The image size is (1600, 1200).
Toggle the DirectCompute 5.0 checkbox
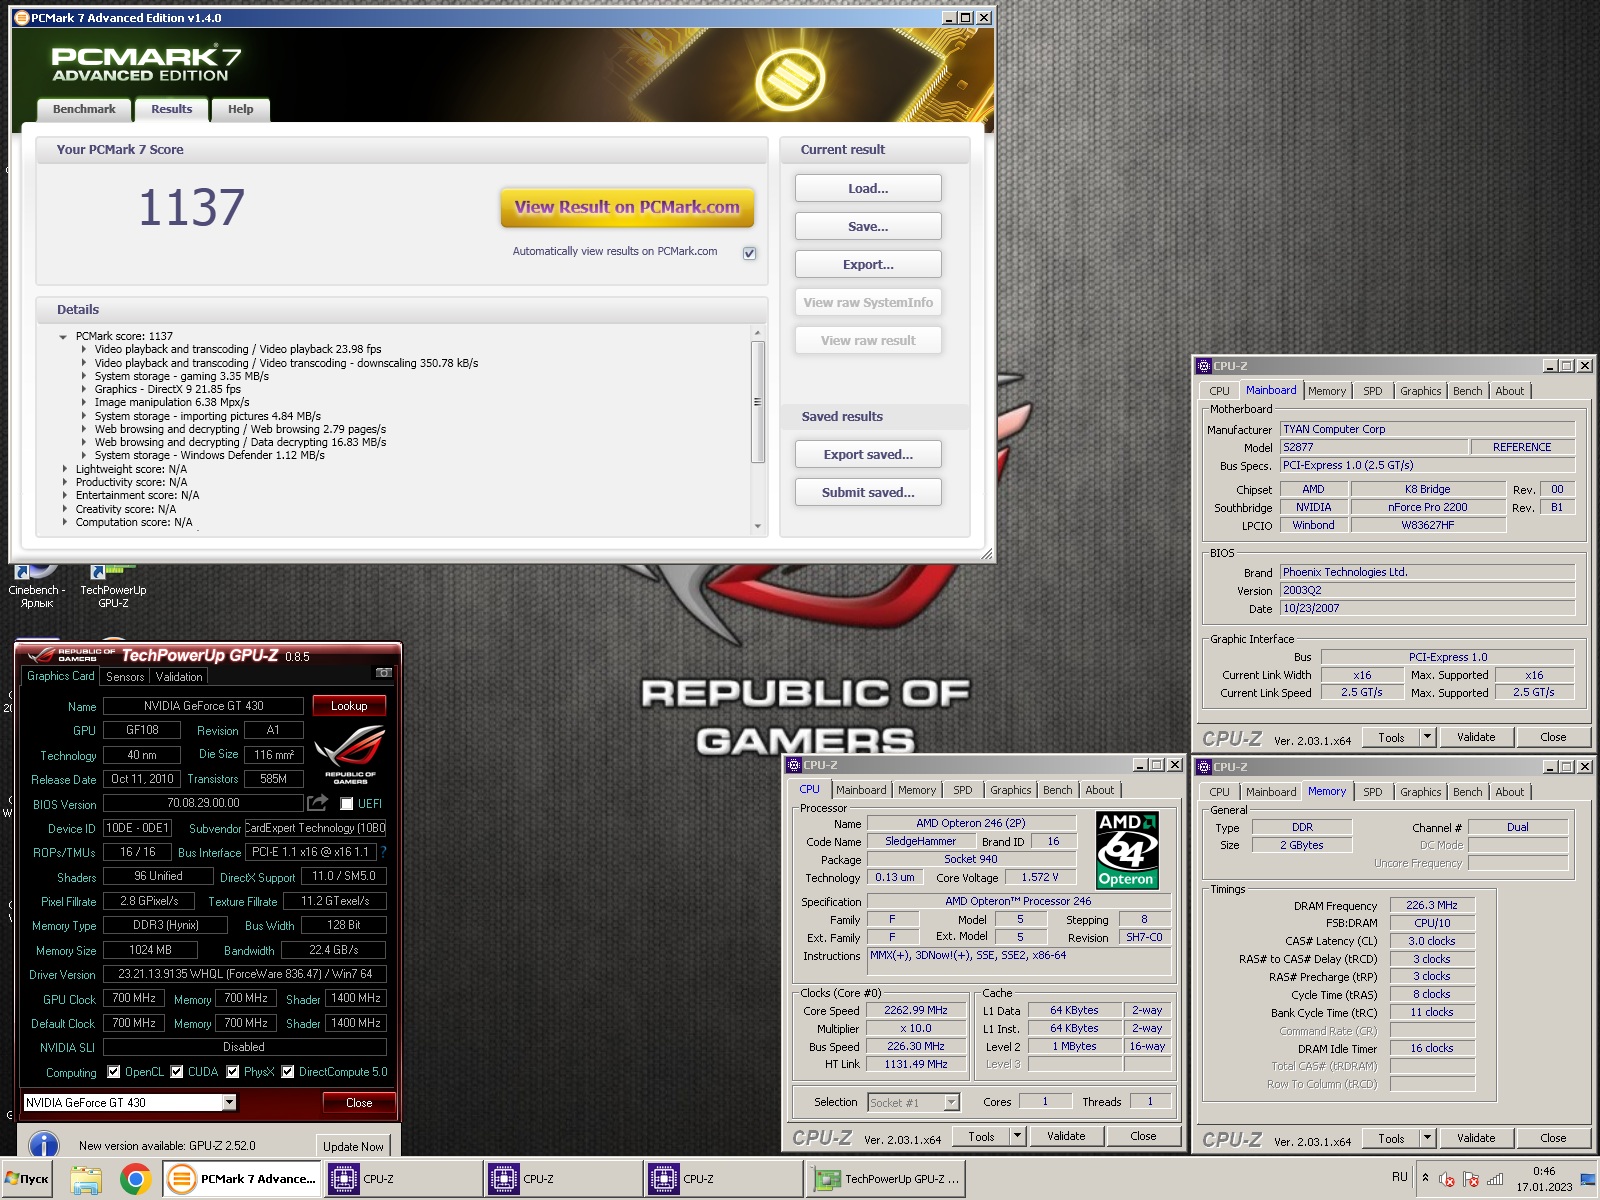click(x=288, y=1072)
